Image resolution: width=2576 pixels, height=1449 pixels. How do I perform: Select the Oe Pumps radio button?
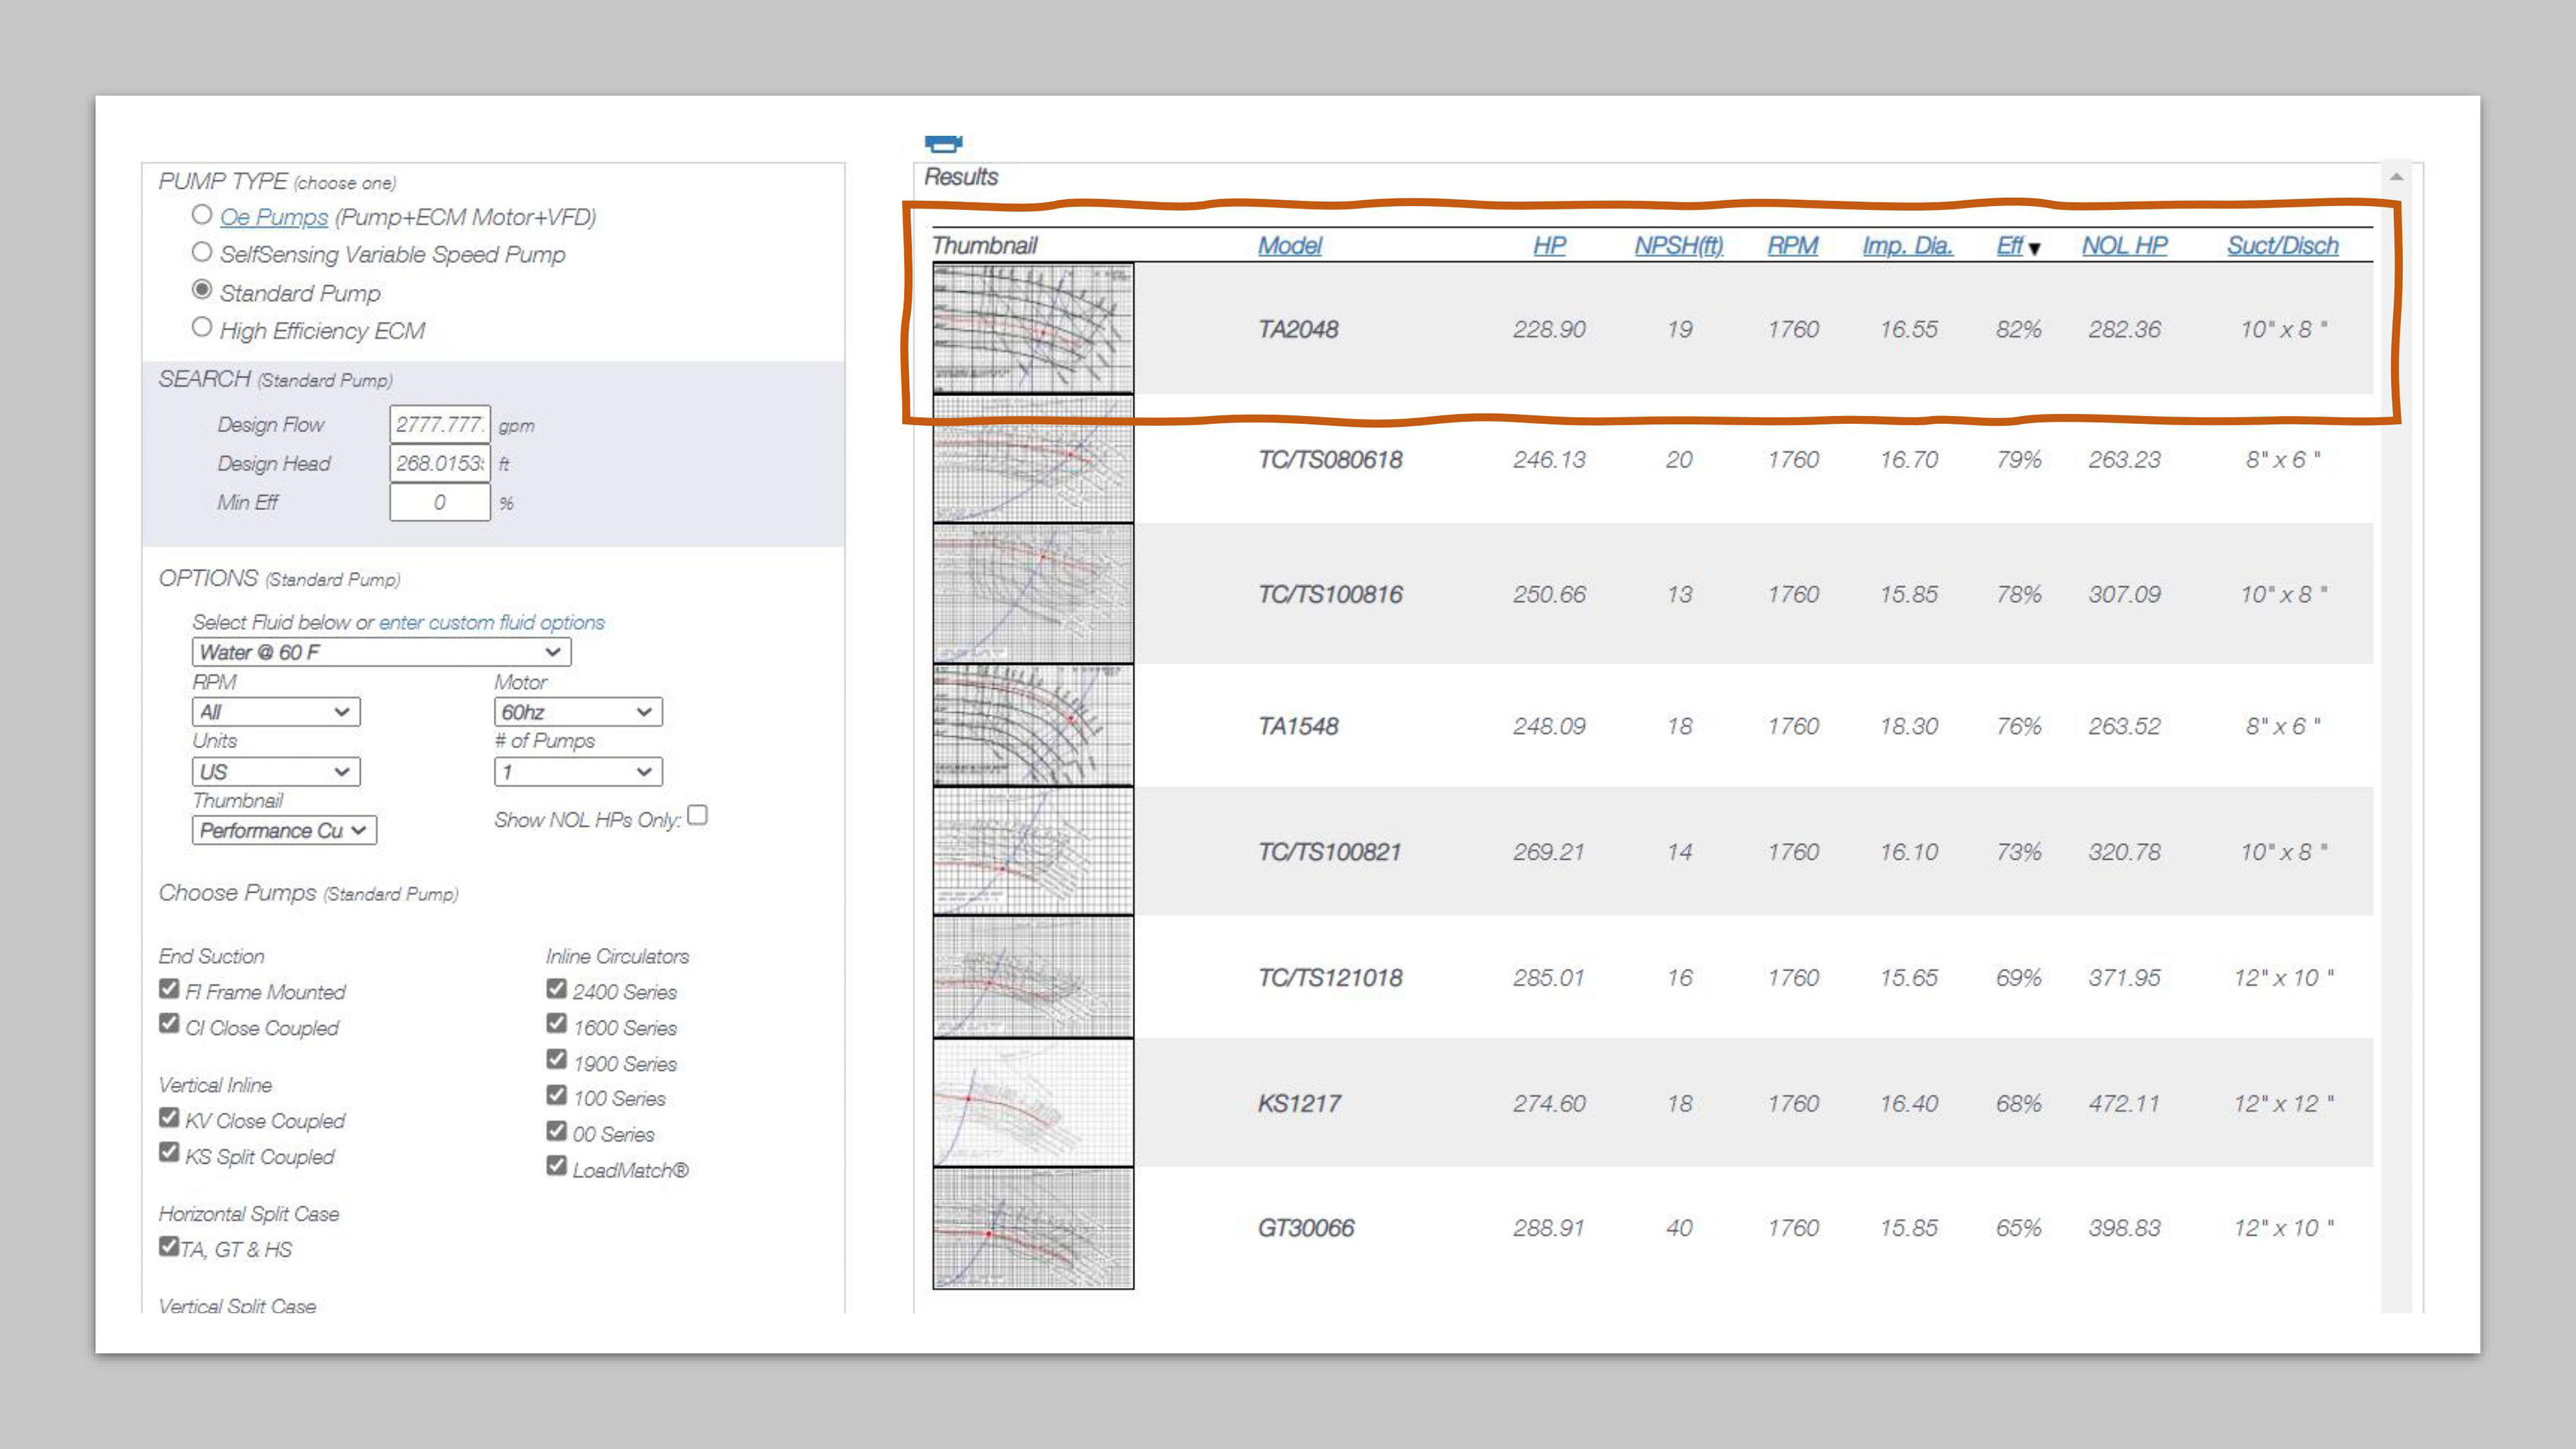coord(202,215)
